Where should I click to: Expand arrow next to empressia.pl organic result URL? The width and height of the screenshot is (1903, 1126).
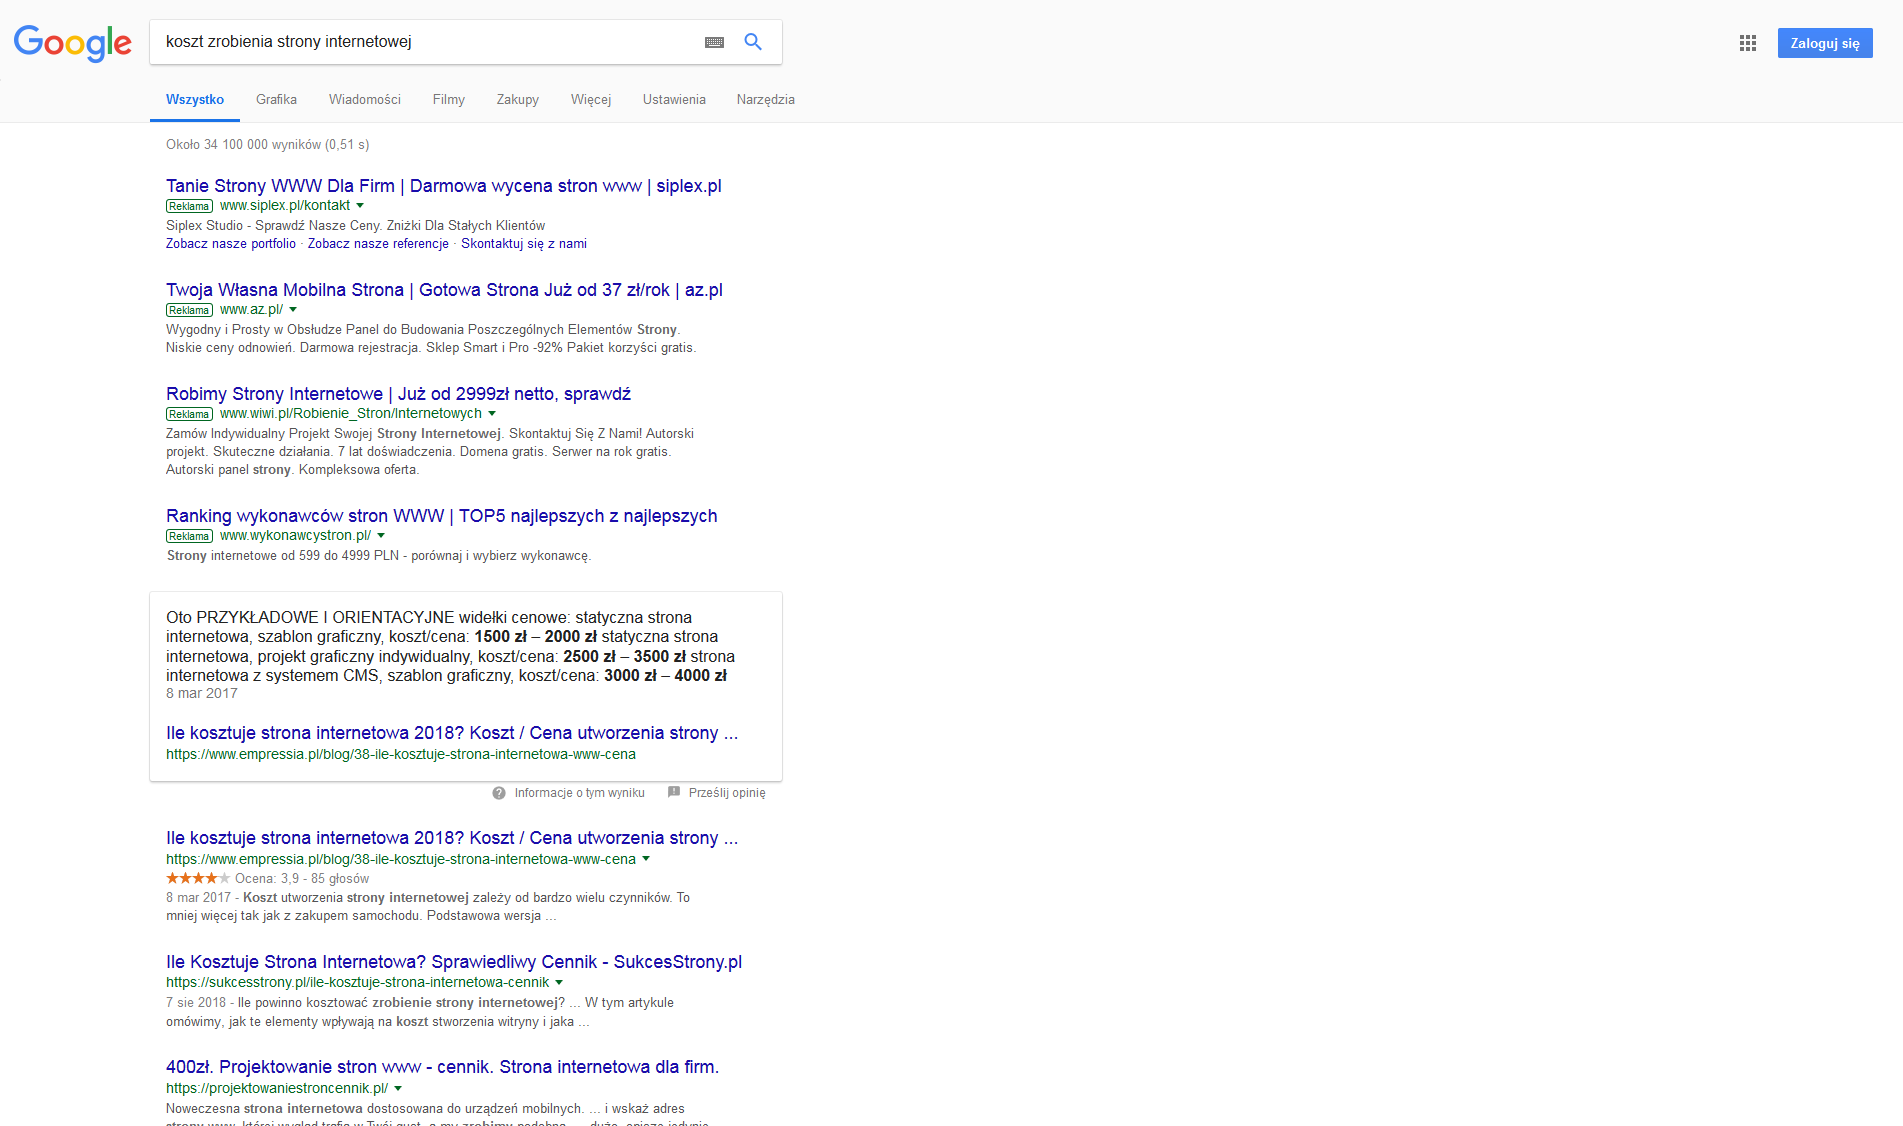click(646, 859)
